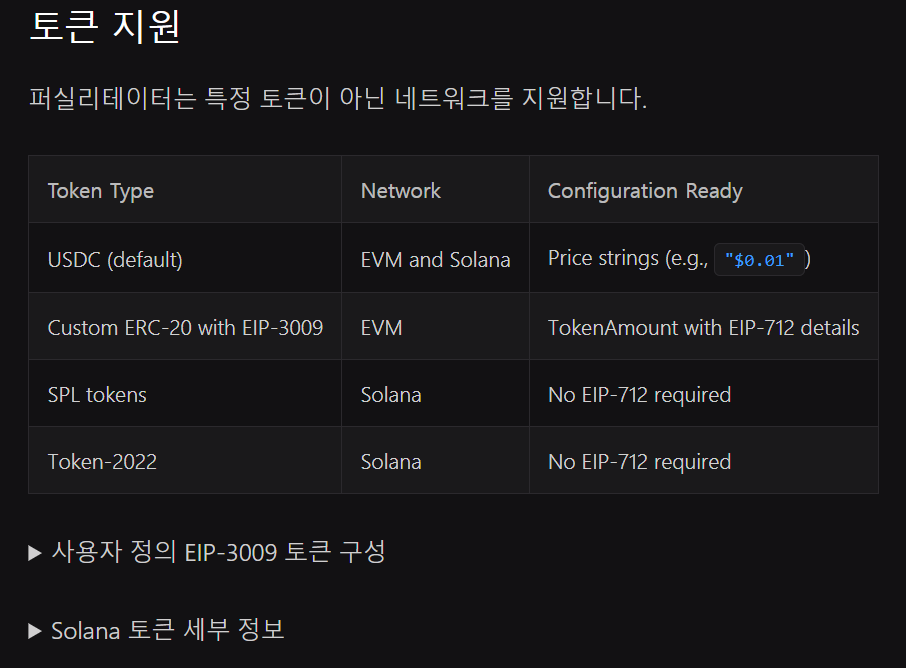Viewport: 906px width, 668px height.
Task: Click the Configuration Ready column header
Action: pos(645,190)
